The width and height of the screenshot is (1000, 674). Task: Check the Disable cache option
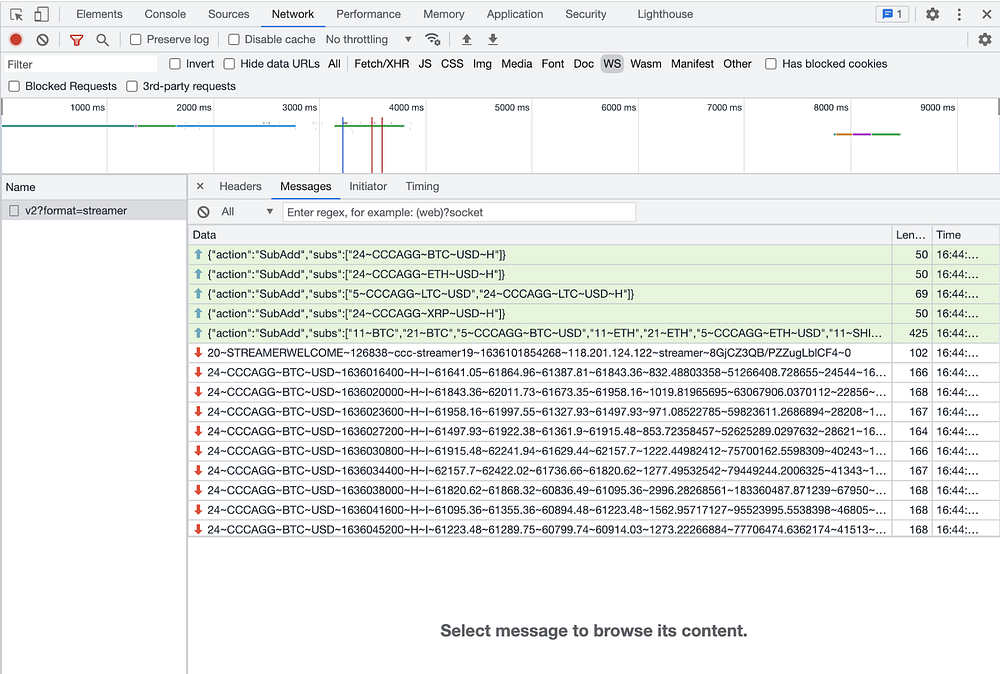tap(234, 39)
